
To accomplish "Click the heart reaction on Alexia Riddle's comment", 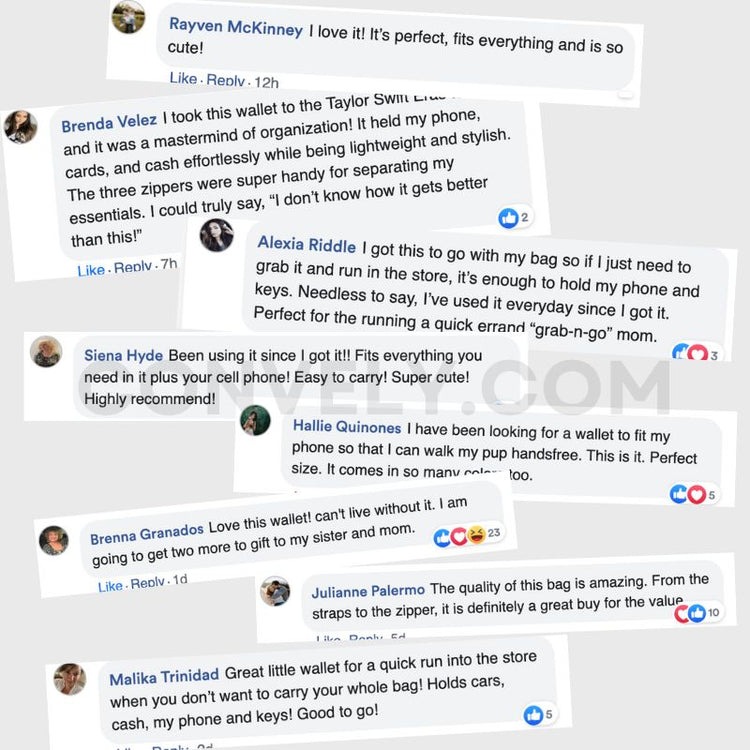I will pos(697,353).
